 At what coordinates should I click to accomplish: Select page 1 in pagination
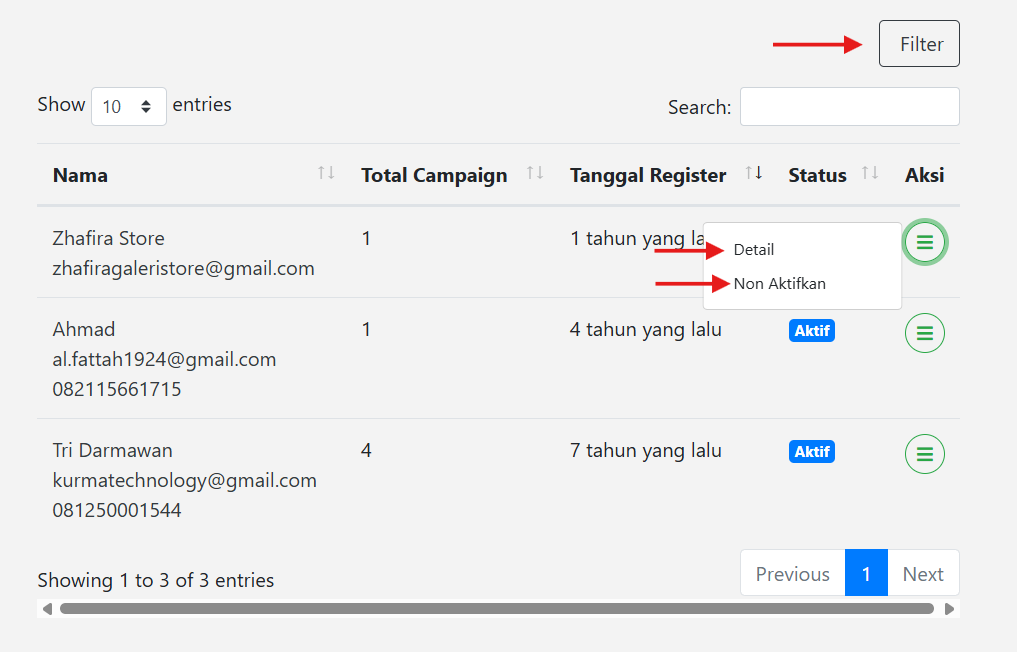point(866,574)
